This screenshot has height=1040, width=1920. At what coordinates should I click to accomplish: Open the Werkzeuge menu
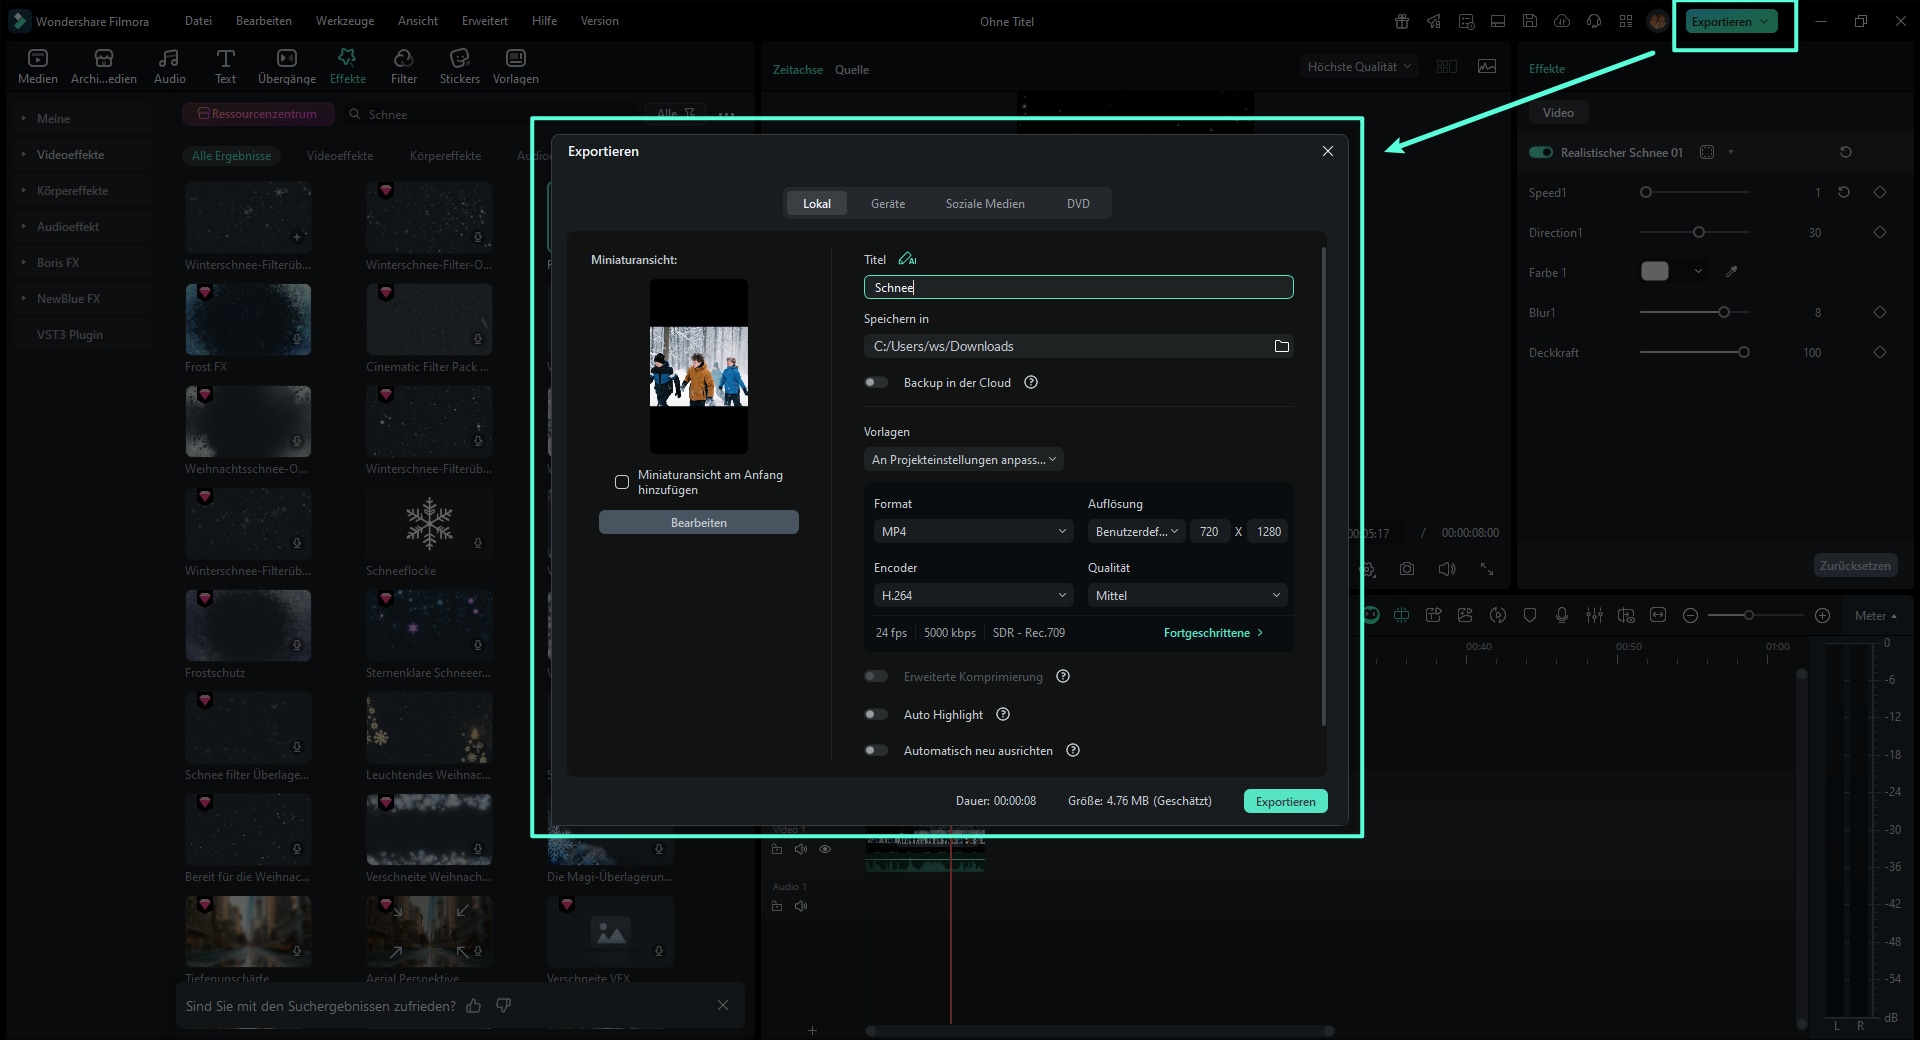(x=344, y=21)
